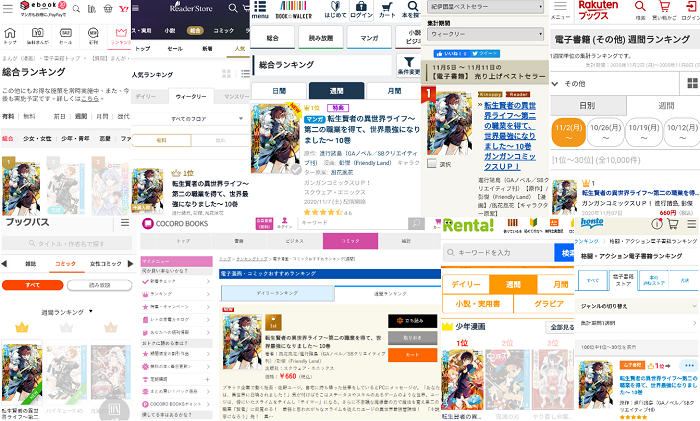The image size is (700, 421).
Task: Open the BOOK☆WALKER 条件変更 filter funnel
Action: (408, 65)
